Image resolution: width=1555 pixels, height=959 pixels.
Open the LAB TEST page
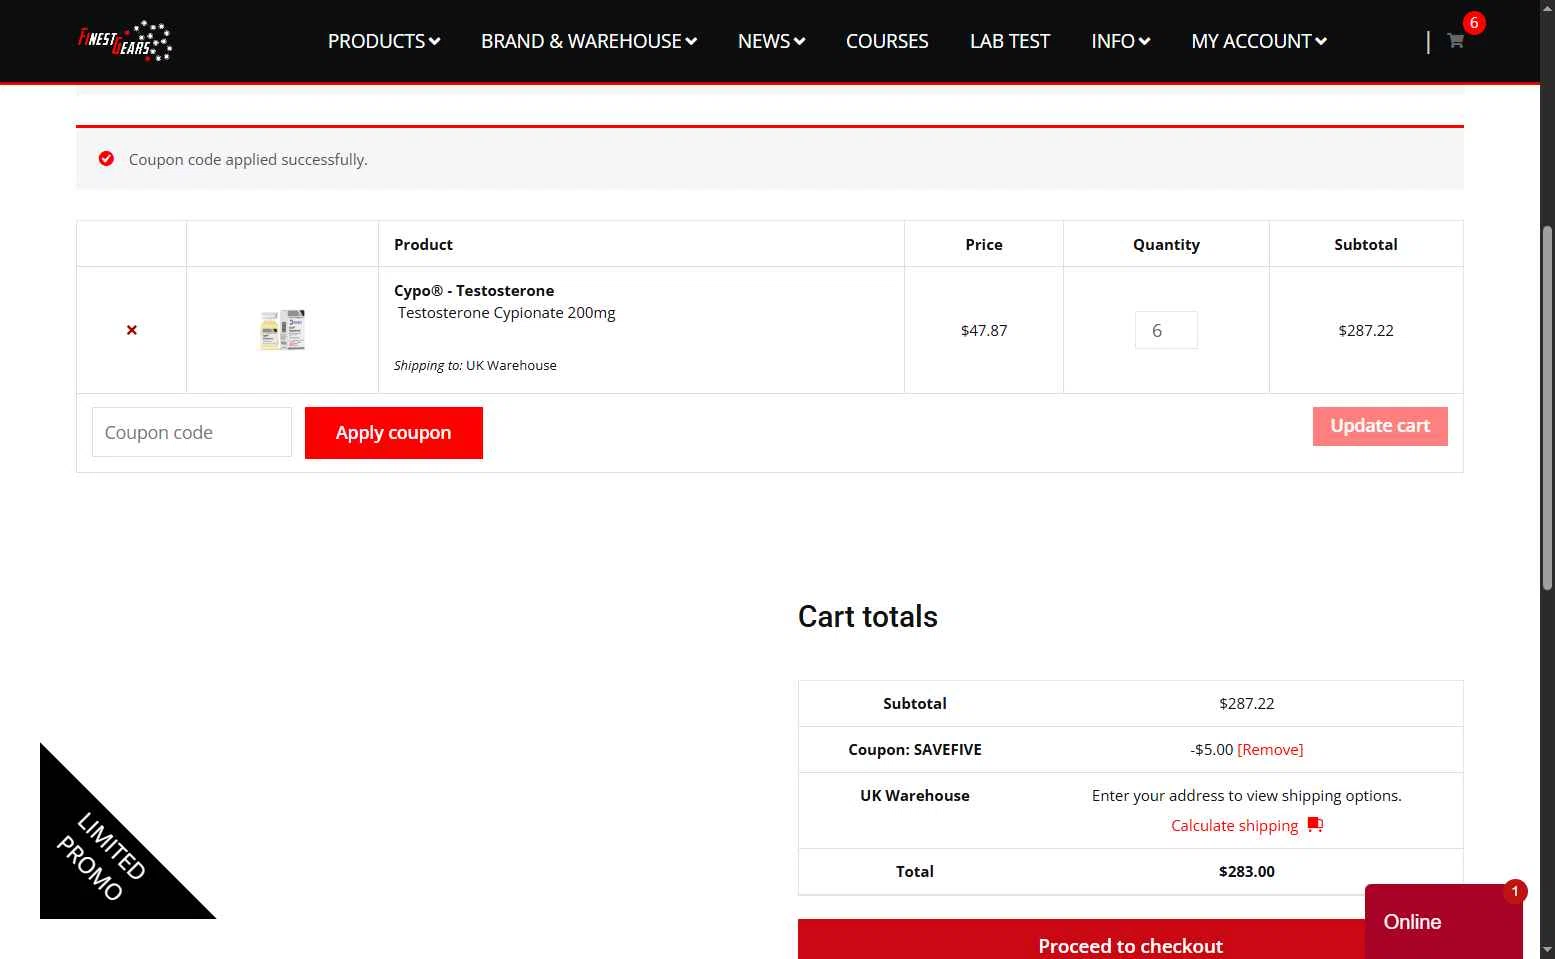tap(1010, 41)
